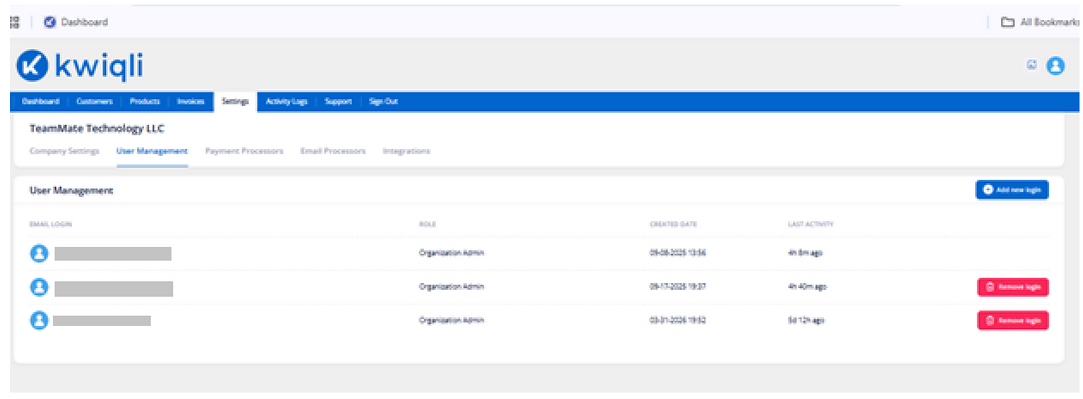Switch to Payment Processors tab
Image resolution: width=1083 pixels, height=399 pixels.
pos(245,151)
